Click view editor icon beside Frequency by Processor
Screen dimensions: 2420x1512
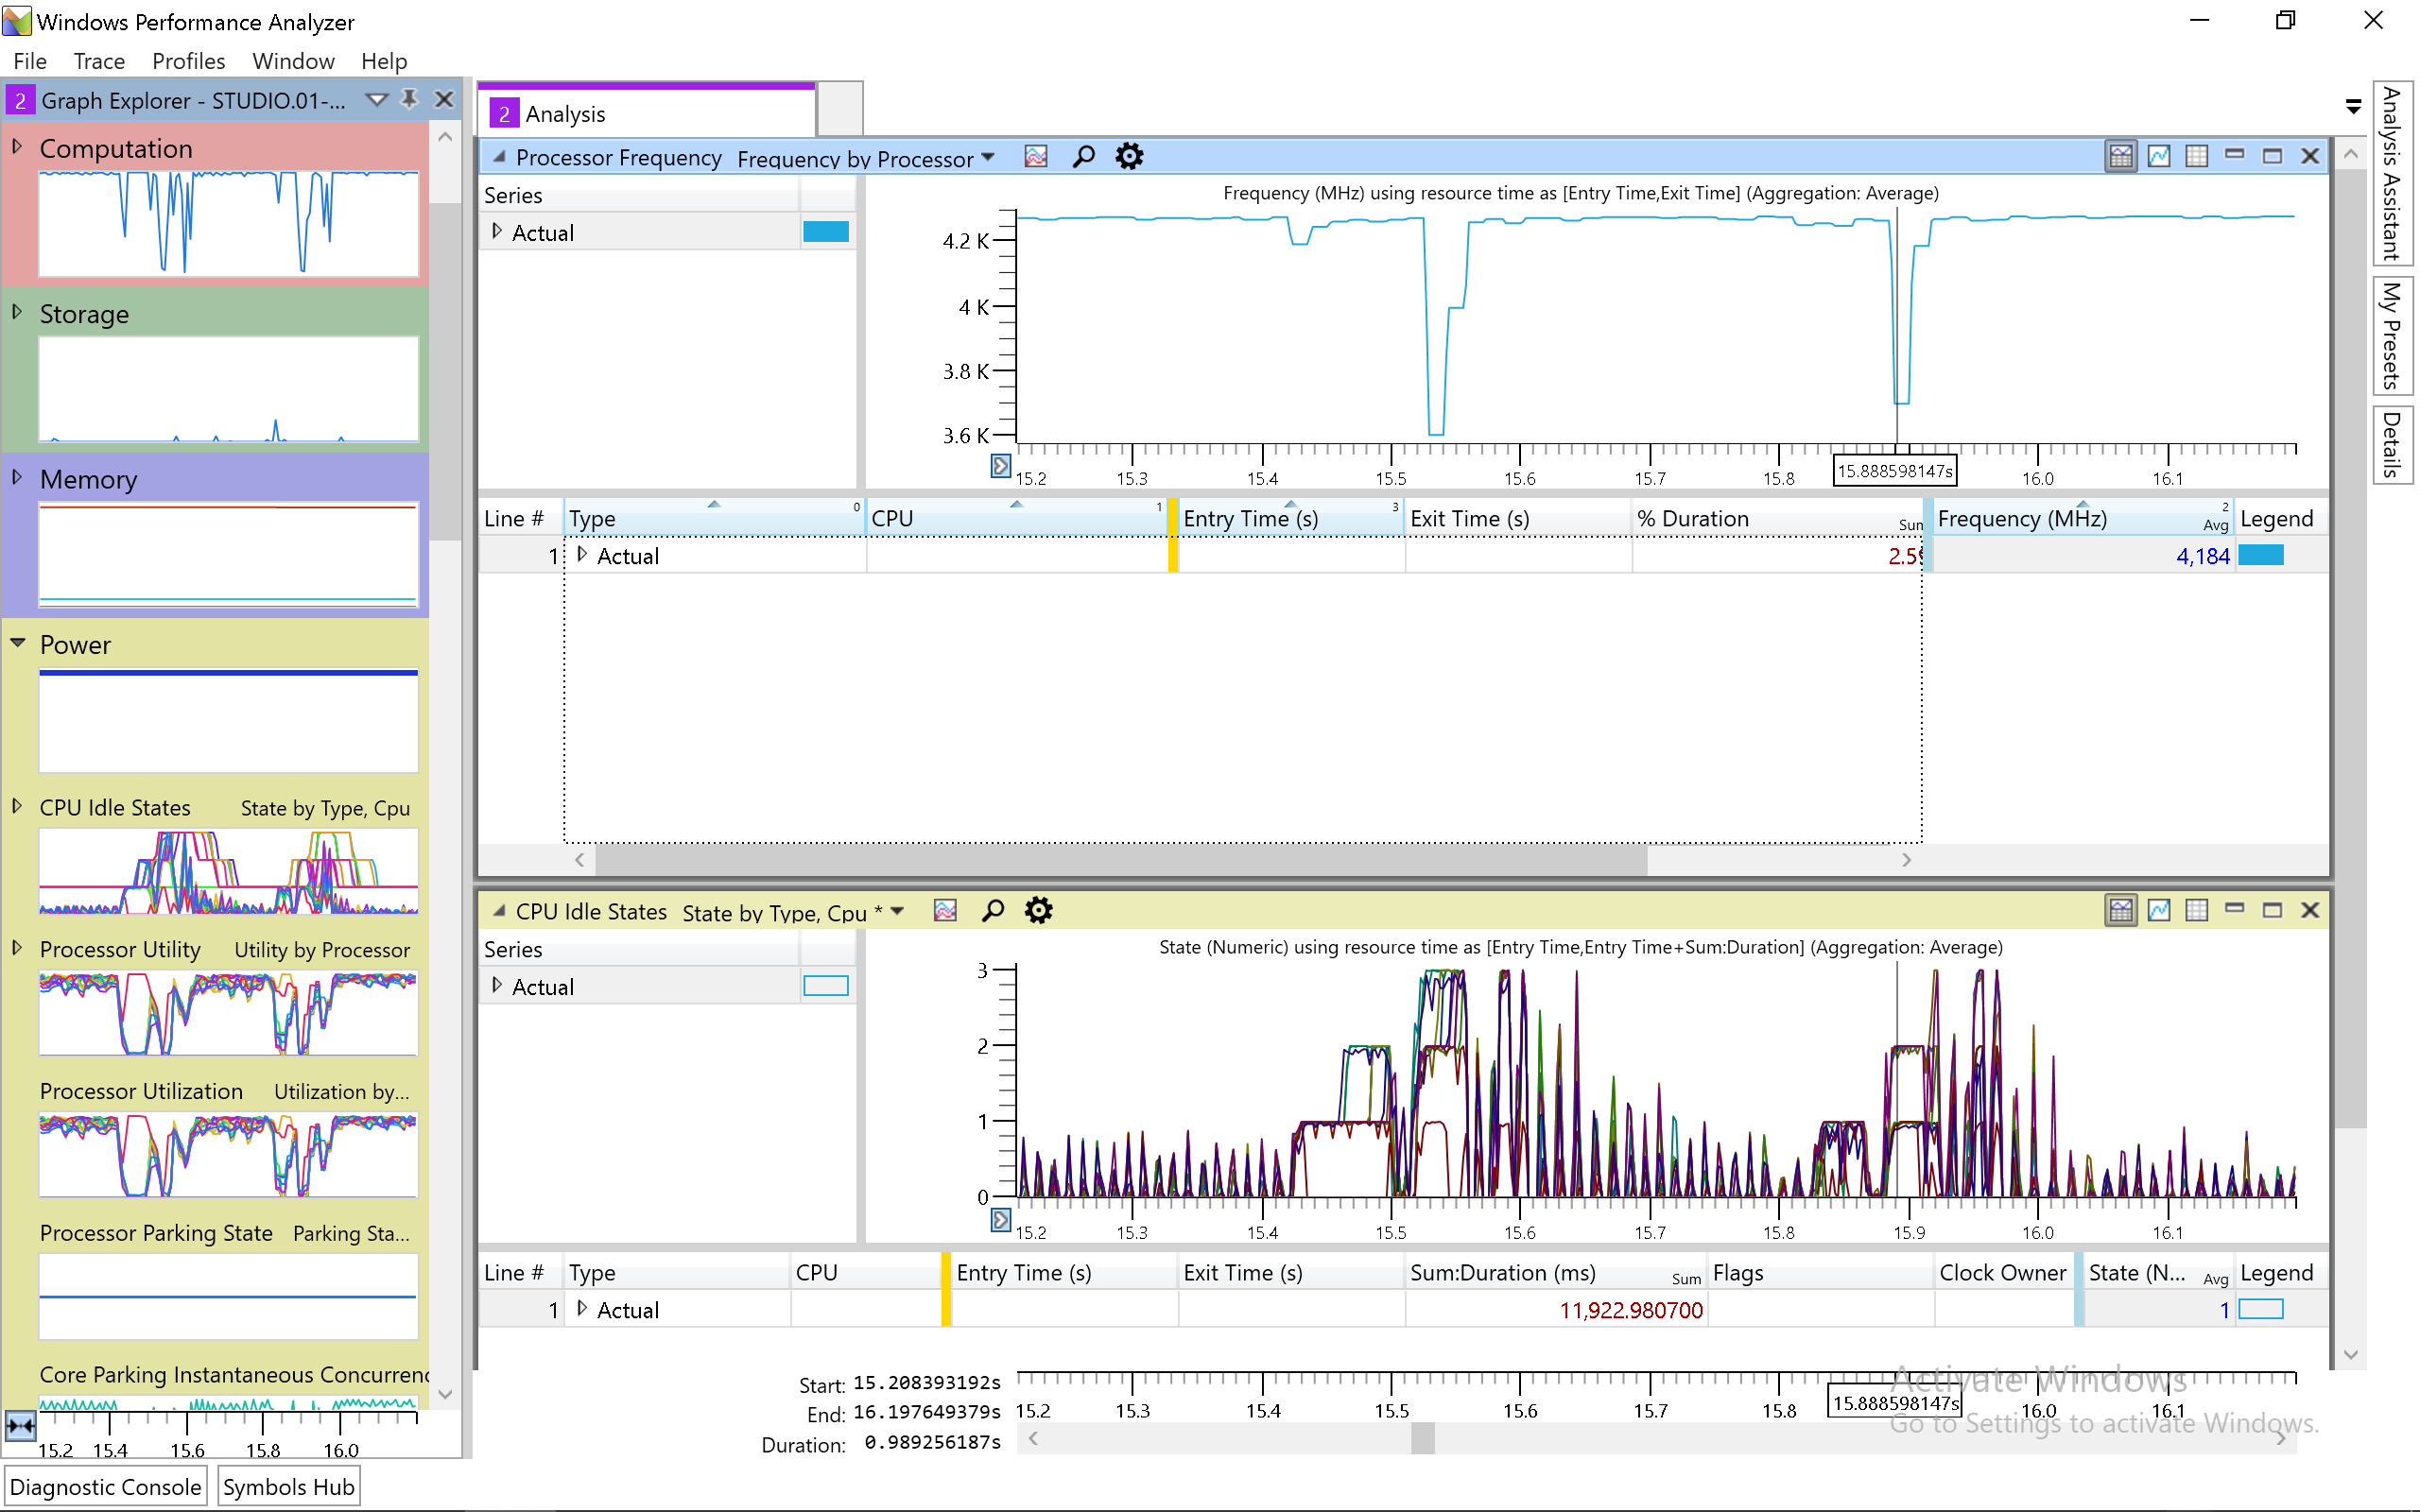(1036, 157)
